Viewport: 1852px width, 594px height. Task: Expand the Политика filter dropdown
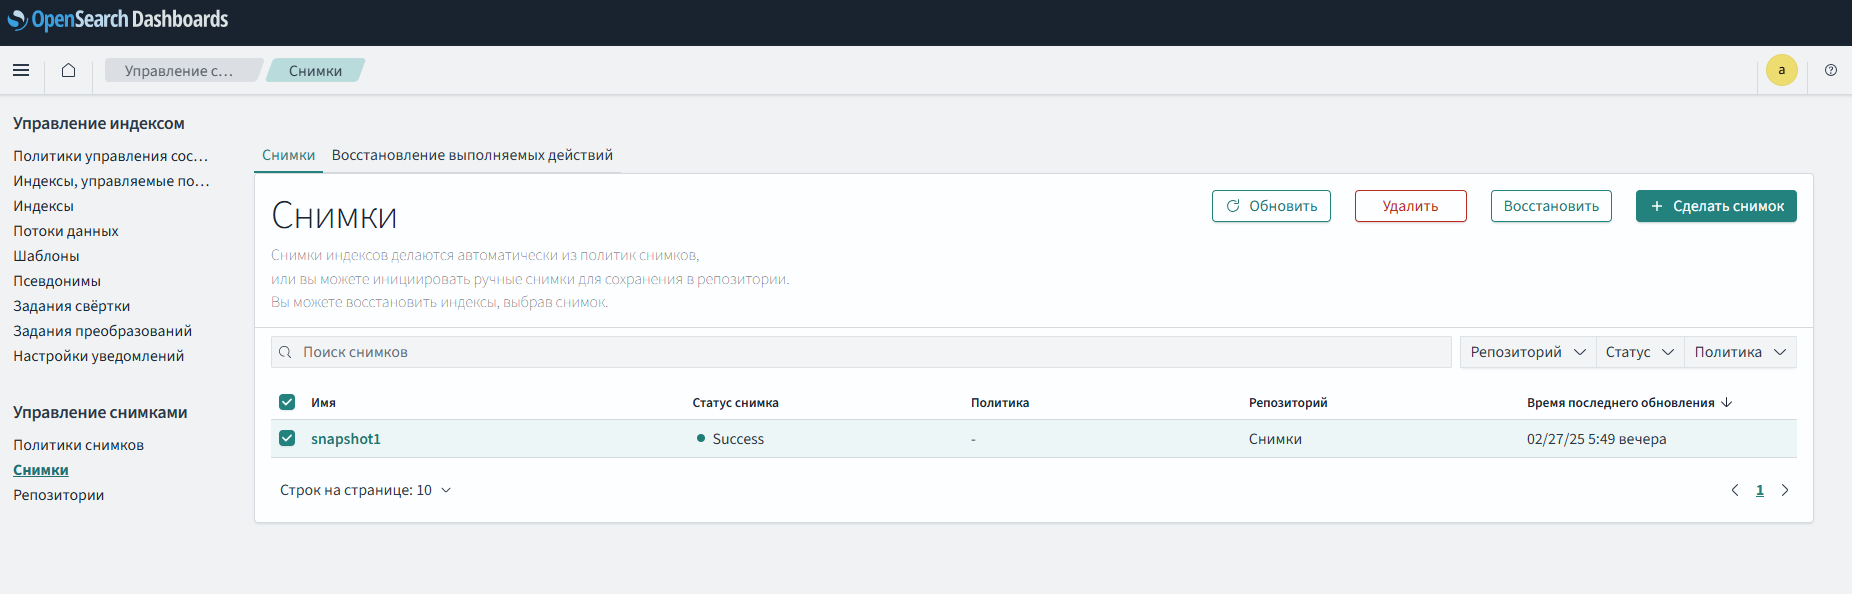pyautogui.click(x=1739, y=352)
